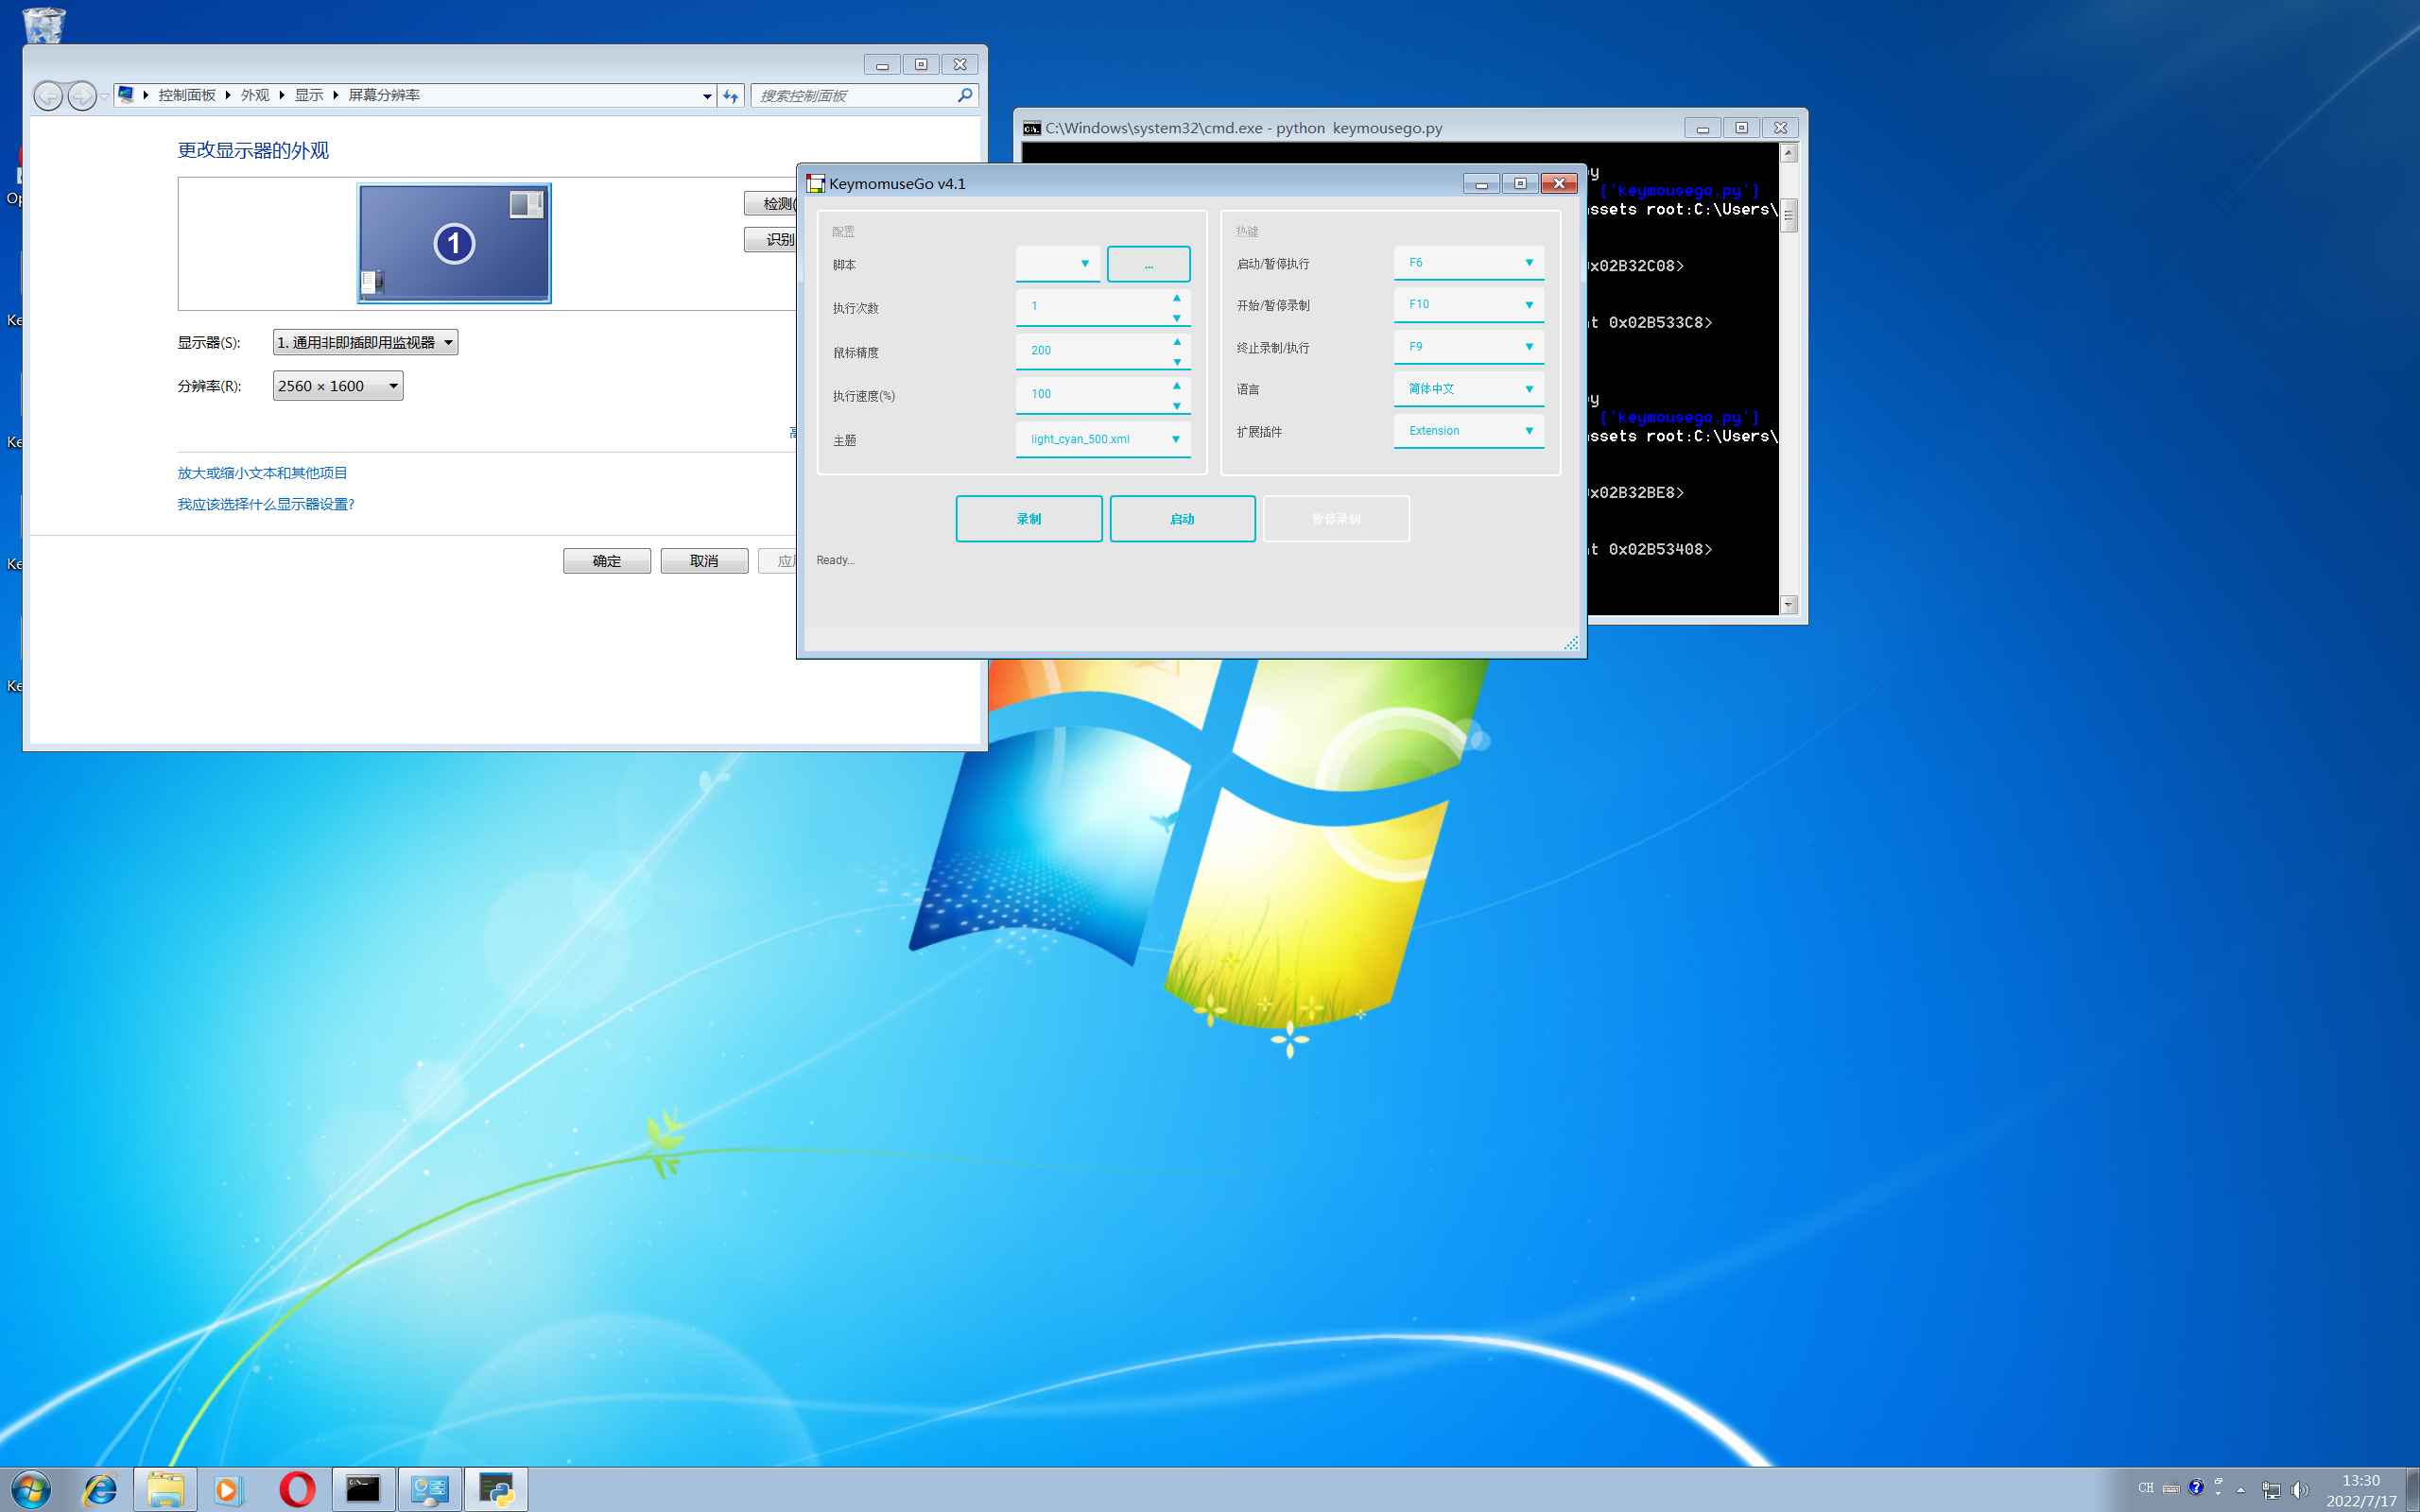Open the F9 stop record/run hotkey dropdown
This screenshot has height=1512, width=2420.
tap(1468, 347)
